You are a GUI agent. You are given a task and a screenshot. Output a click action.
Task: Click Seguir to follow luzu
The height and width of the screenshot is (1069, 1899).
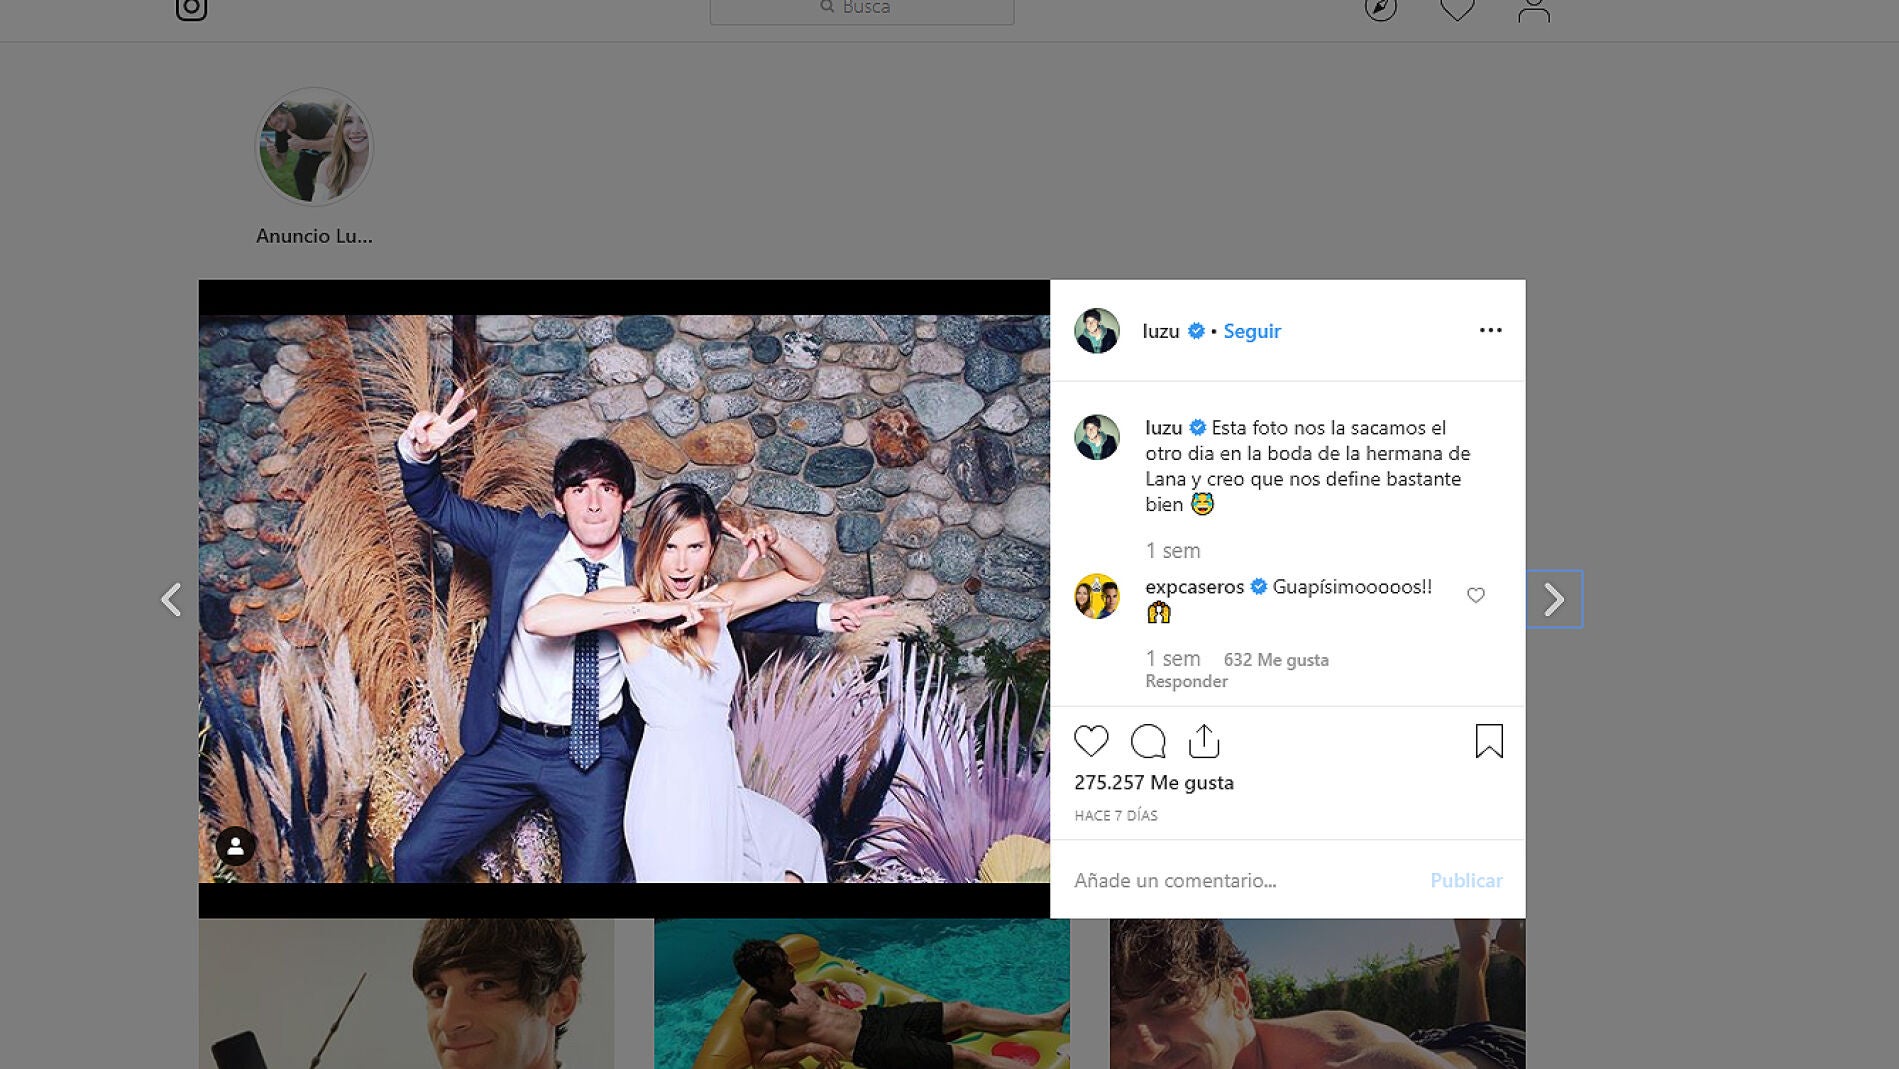click(x=1252, y=331)
